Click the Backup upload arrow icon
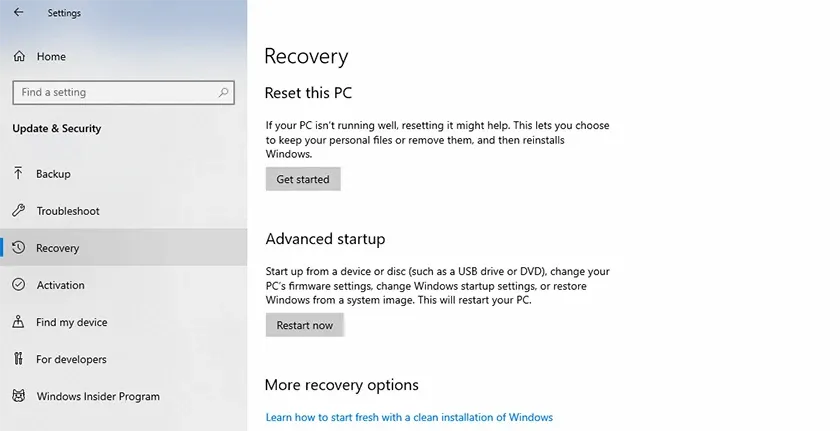This screenshot has width=840, height=431. (x=18, y=173)
